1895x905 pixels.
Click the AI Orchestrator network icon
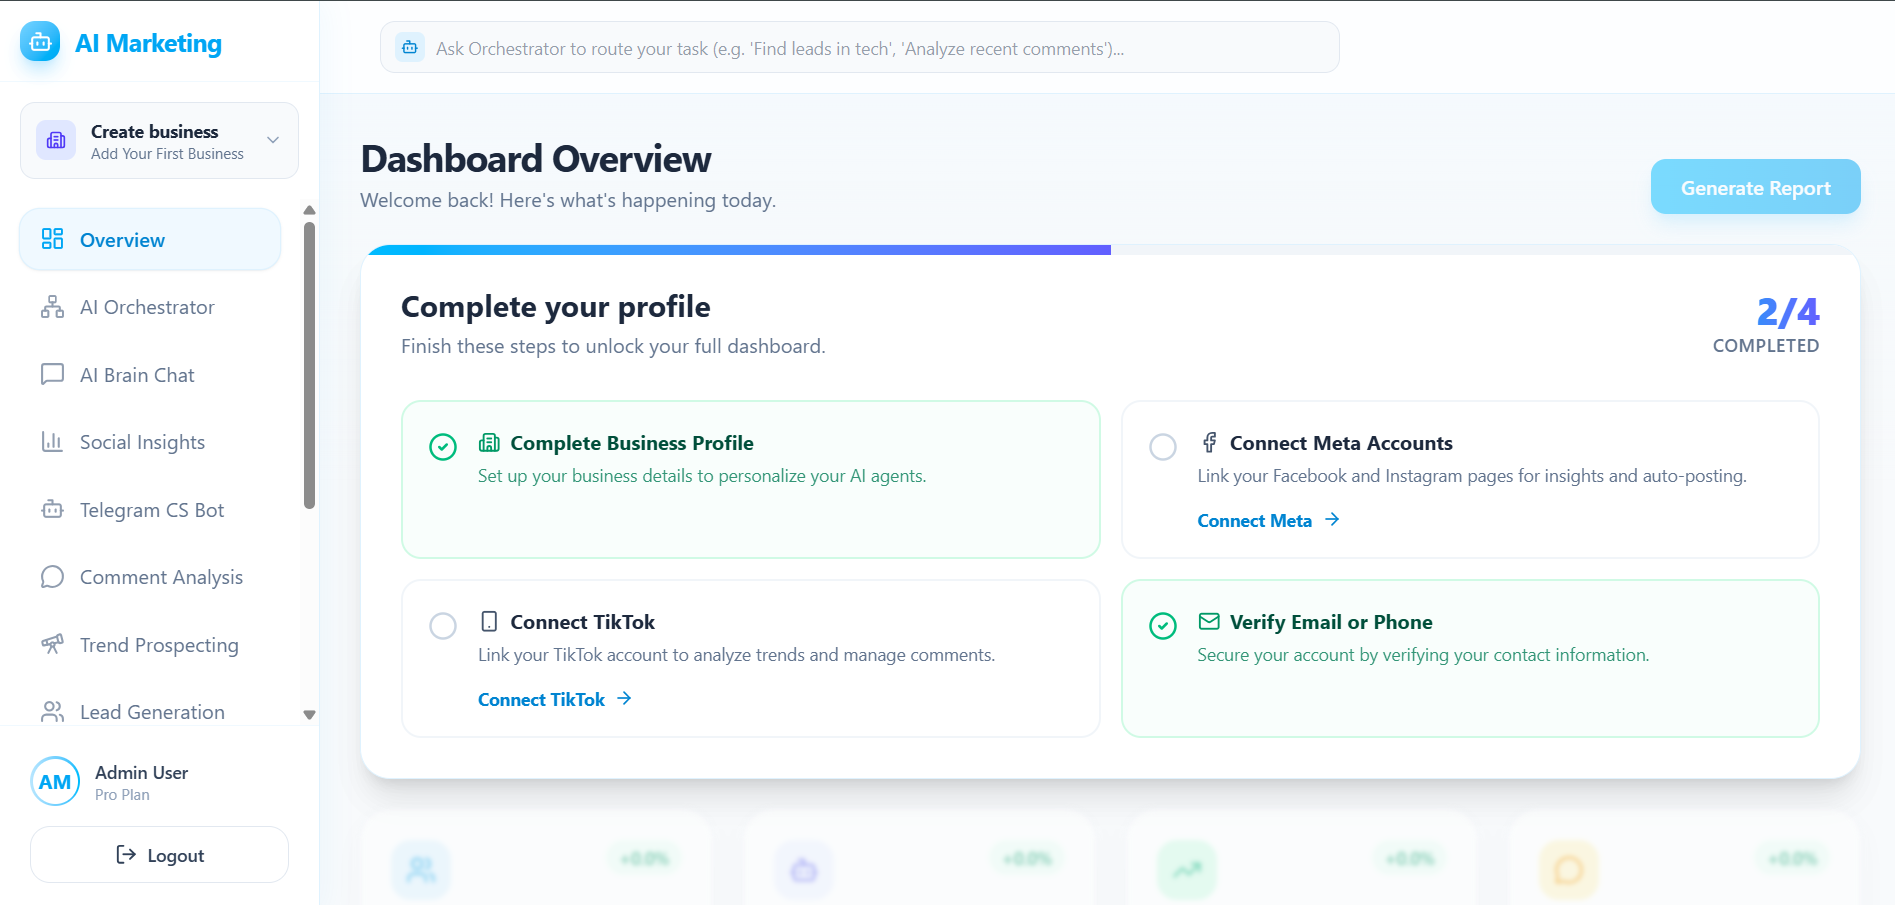pyautogui.click(x=52, y=307)
